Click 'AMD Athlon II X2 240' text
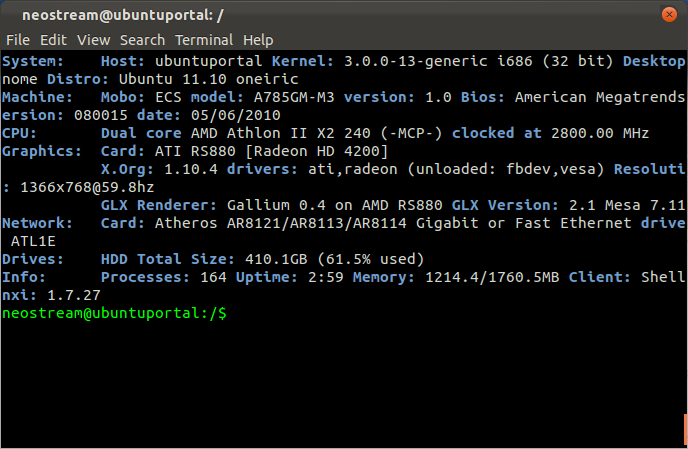 click(x=280, y=133)
